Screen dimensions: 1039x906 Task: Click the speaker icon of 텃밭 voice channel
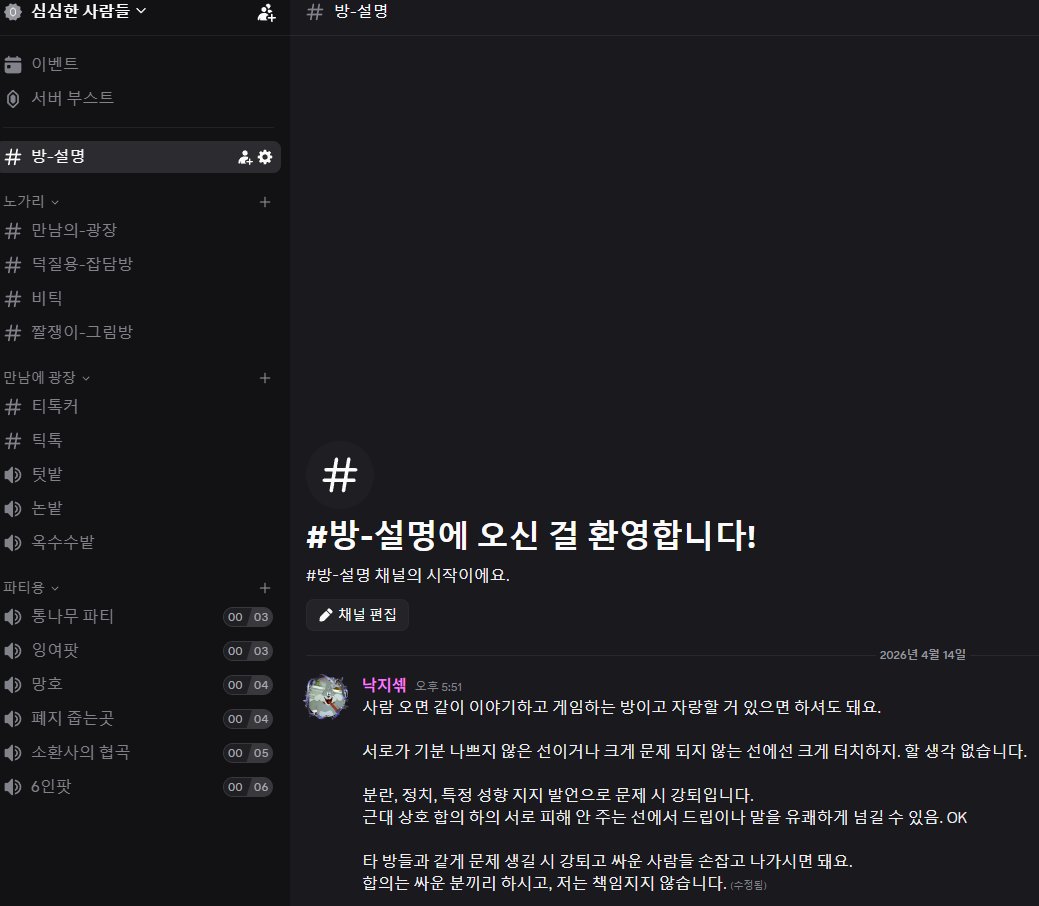pos(14,474)
